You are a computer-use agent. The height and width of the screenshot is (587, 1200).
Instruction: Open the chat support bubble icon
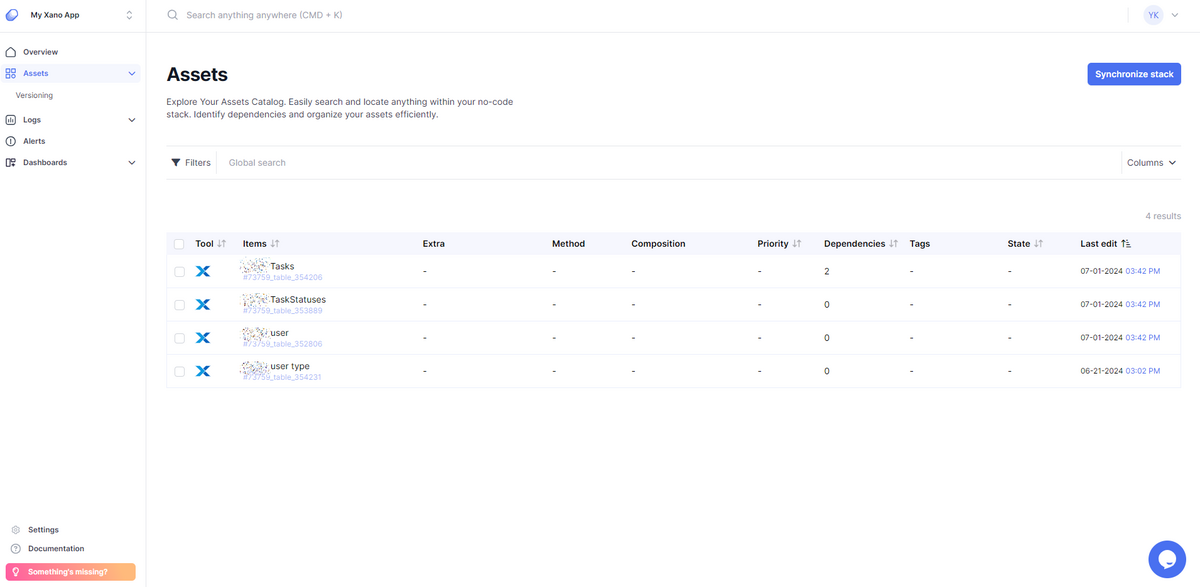(1166, 559)
